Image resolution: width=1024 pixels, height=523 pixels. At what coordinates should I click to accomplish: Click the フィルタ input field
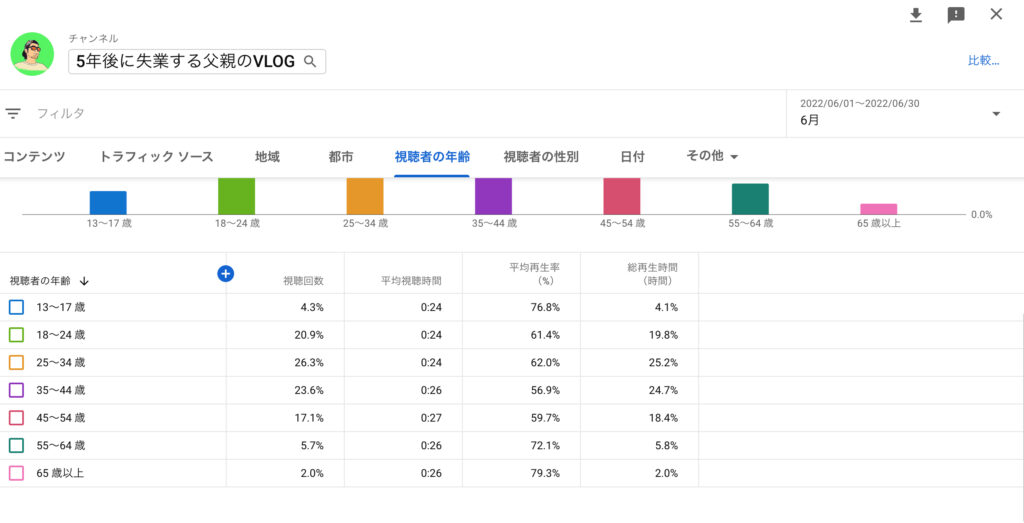(x=200, y=114)
